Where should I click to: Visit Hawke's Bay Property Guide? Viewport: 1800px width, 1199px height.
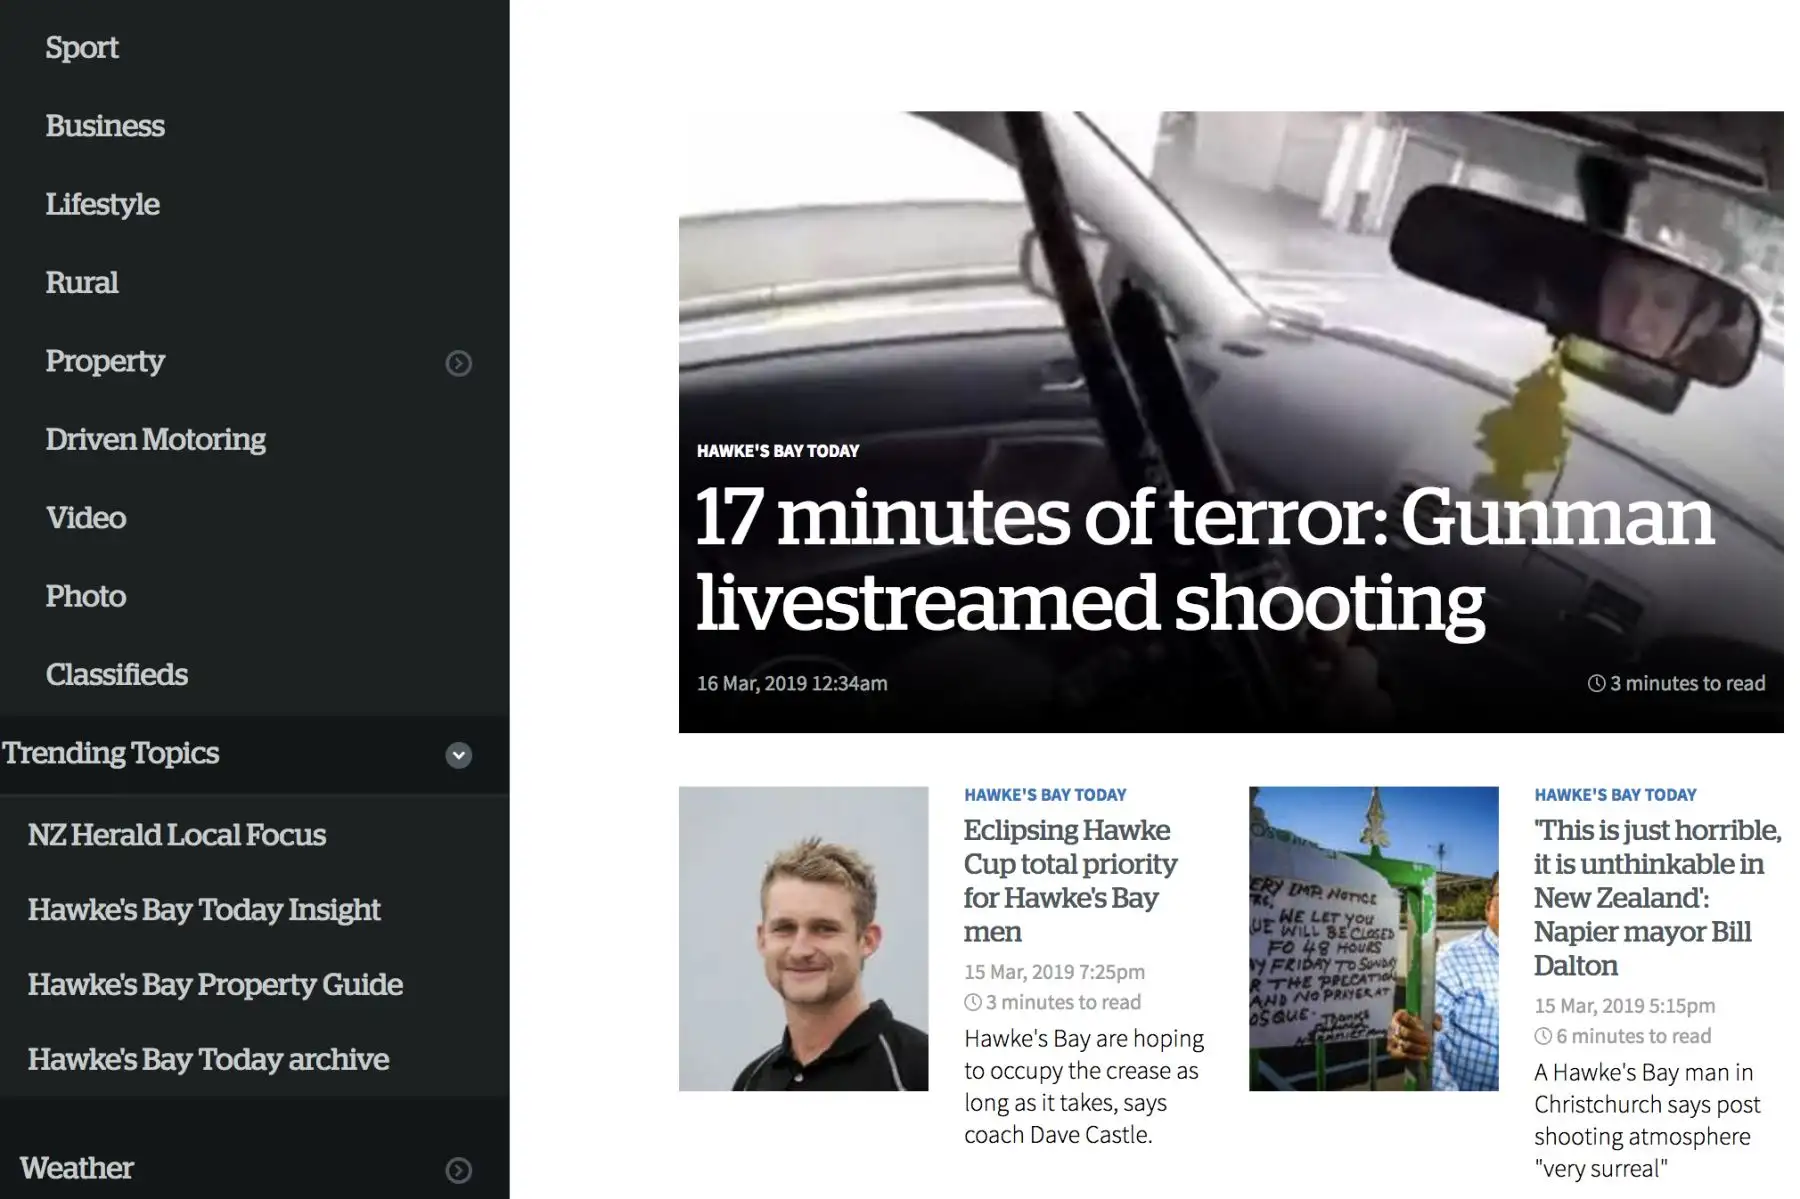tap(215, 985)
